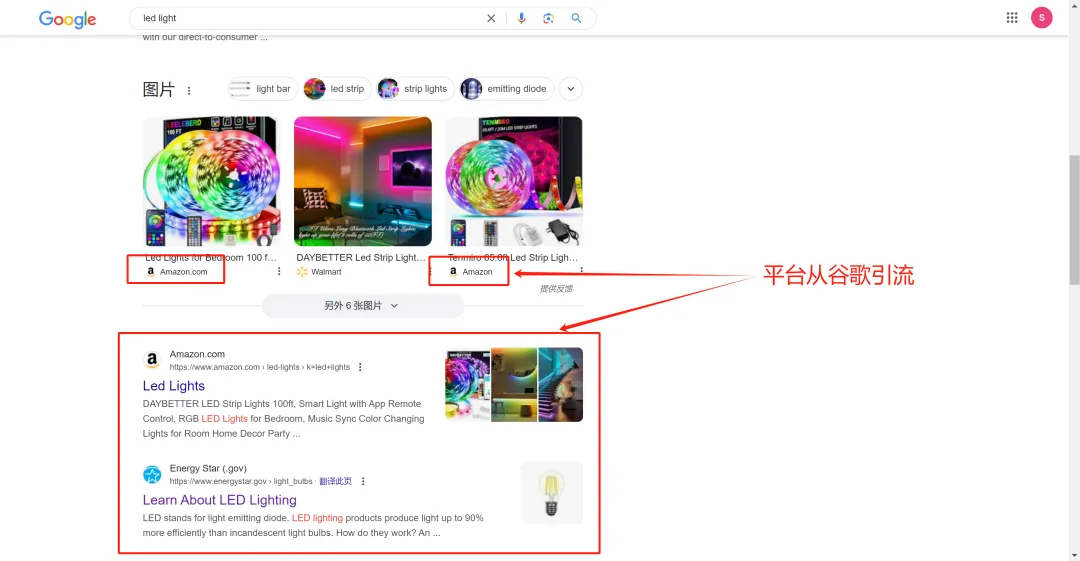Filter images by light bar chip

tap(261, 89)
